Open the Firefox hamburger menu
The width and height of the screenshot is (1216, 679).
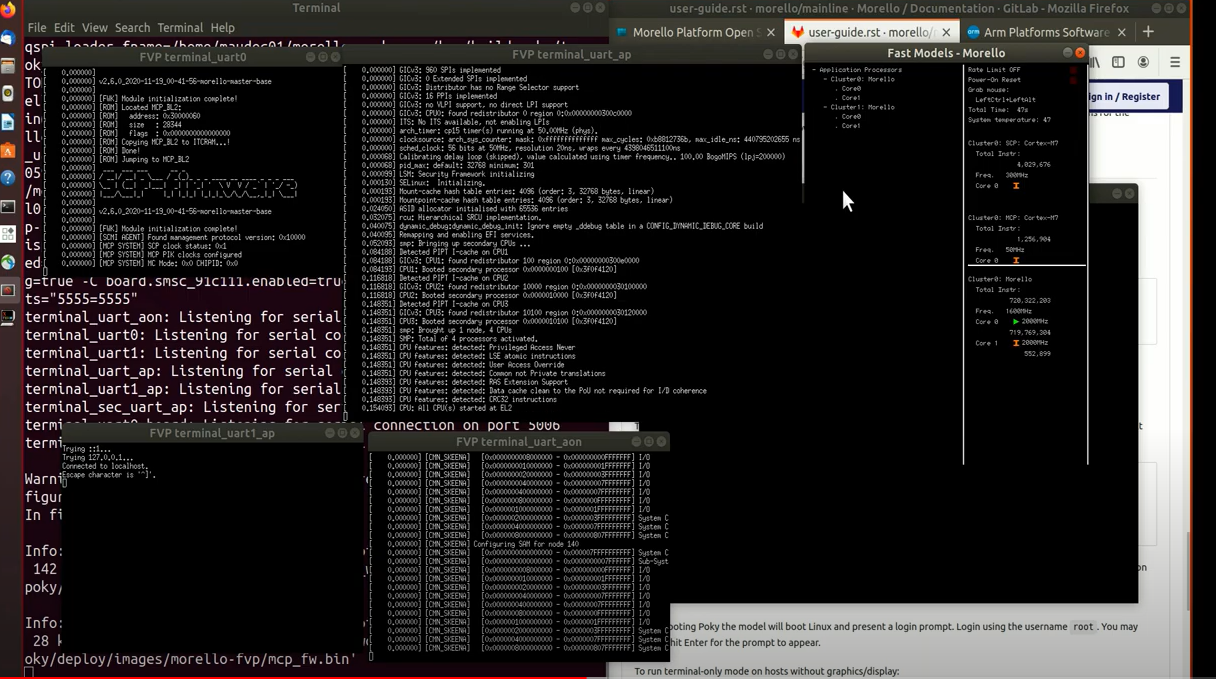(x=1175, y=62)
